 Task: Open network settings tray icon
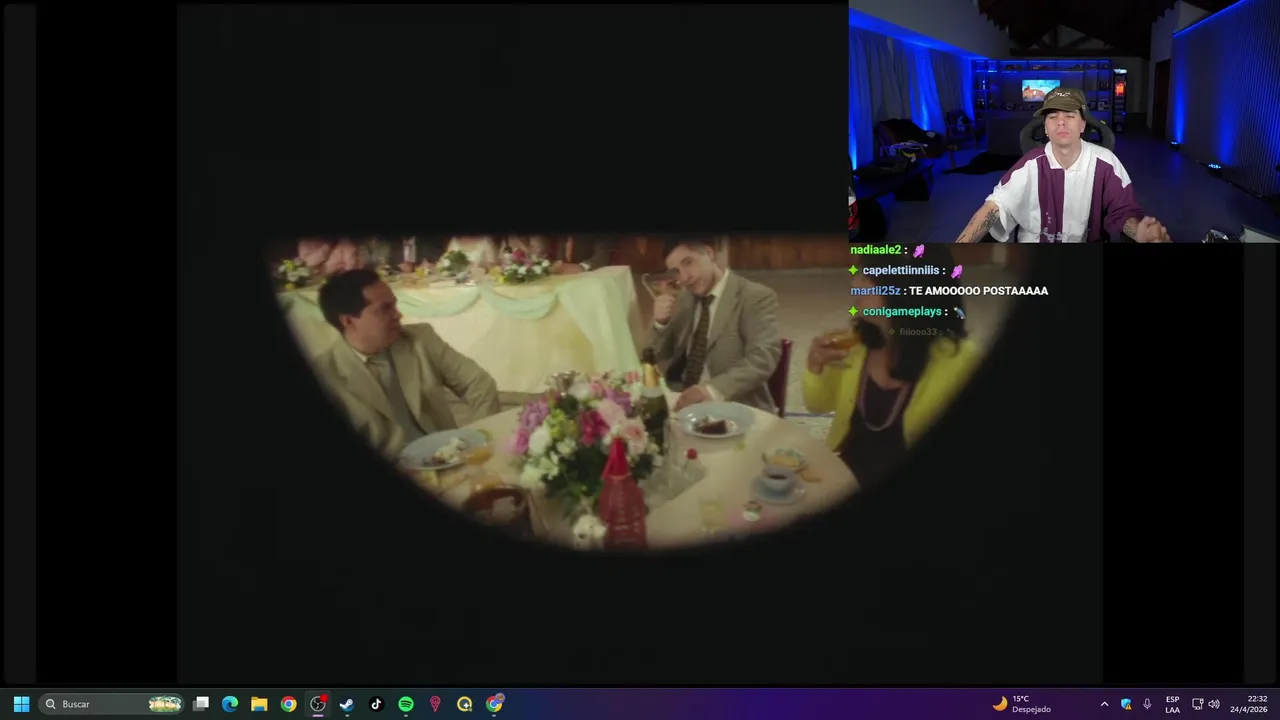[x=1197, y=704]
